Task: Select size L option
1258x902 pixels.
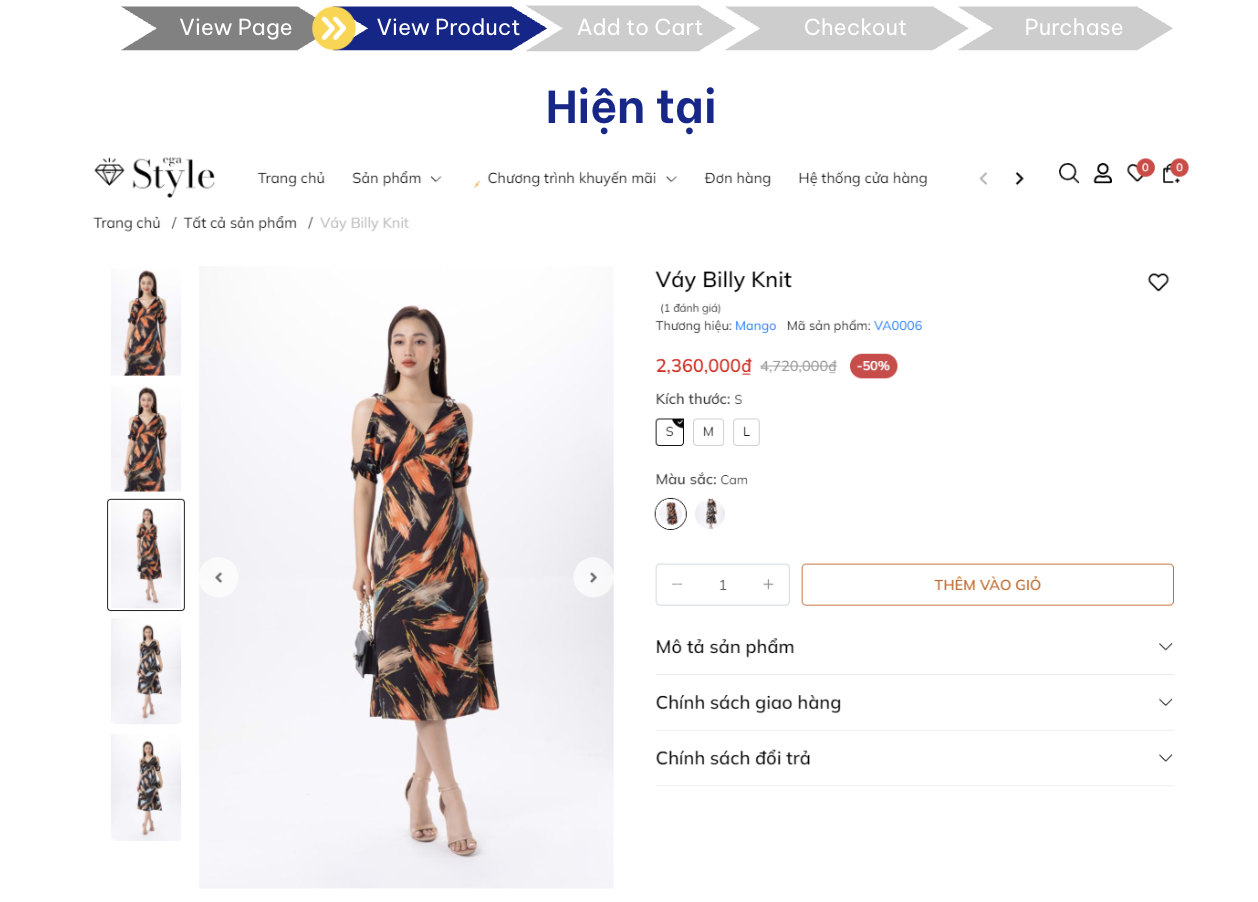Action: tap(746, 432)
